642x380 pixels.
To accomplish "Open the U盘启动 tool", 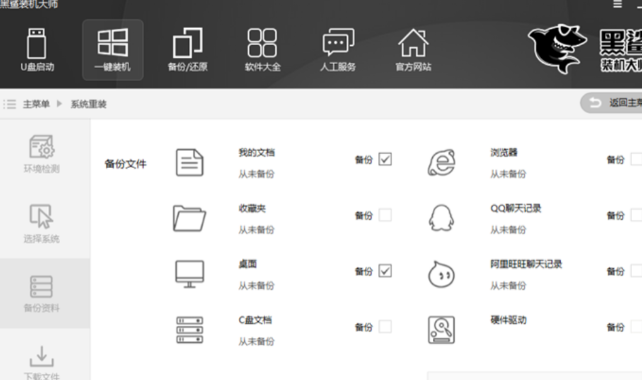I will tap(37, 50).
